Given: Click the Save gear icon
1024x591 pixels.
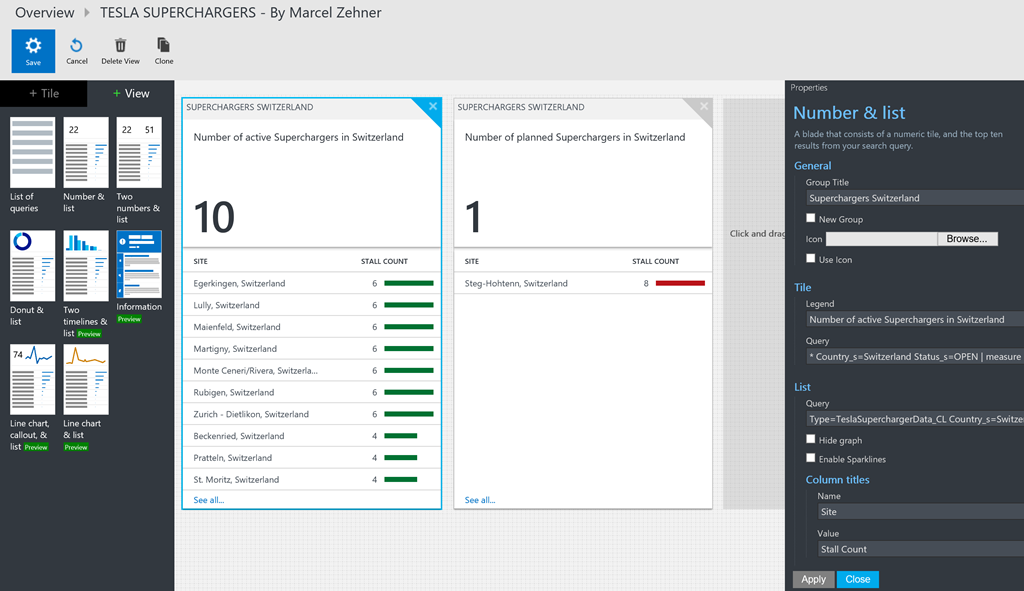Looking at the screenshot, I should click(x=33, y=46).
